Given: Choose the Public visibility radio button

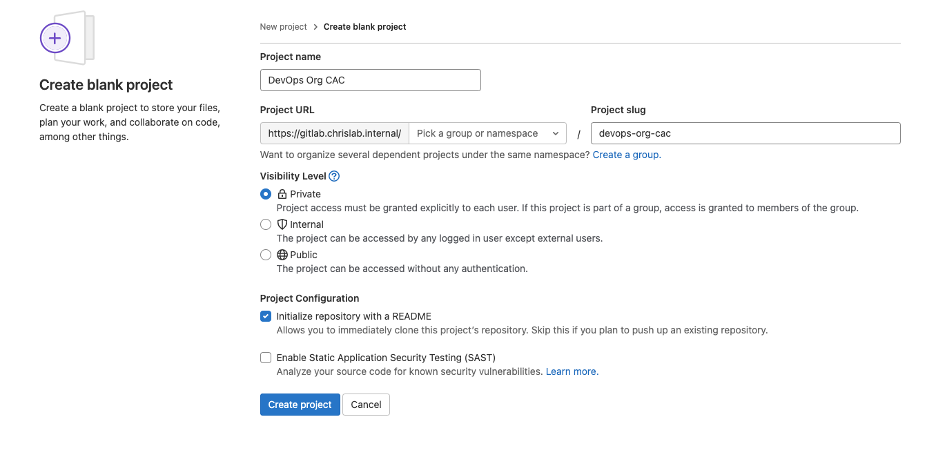Looking at the screenshot, I should [266, 255].
